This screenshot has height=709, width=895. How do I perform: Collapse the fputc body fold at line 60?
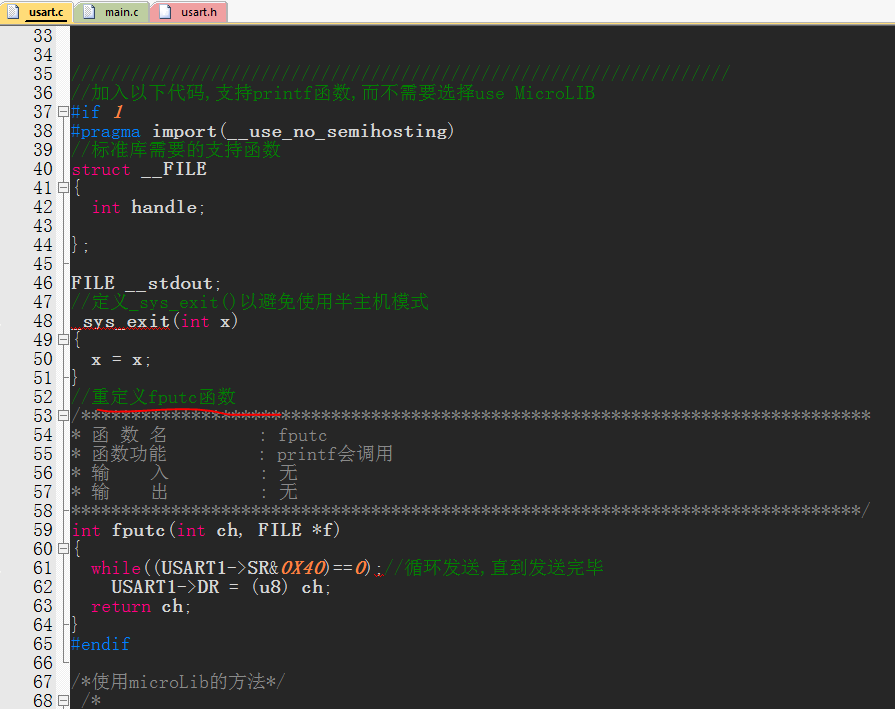coord(63,549)
